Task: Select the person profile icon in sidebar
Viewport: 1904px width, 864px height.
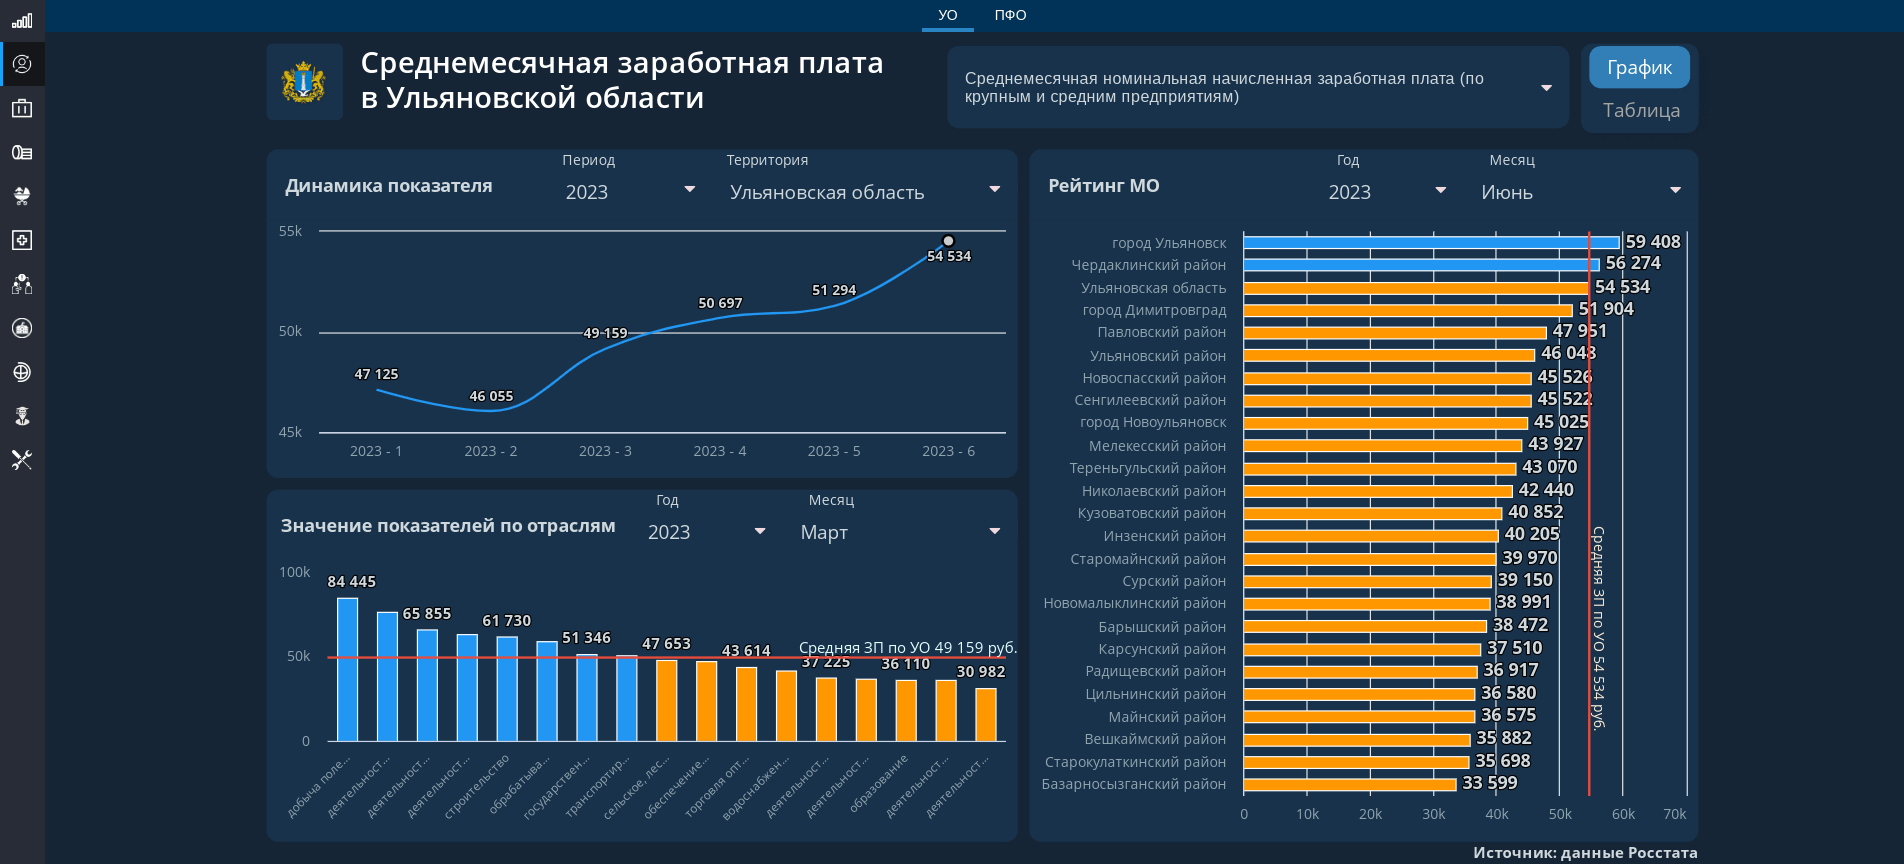Action: (22, 64)
